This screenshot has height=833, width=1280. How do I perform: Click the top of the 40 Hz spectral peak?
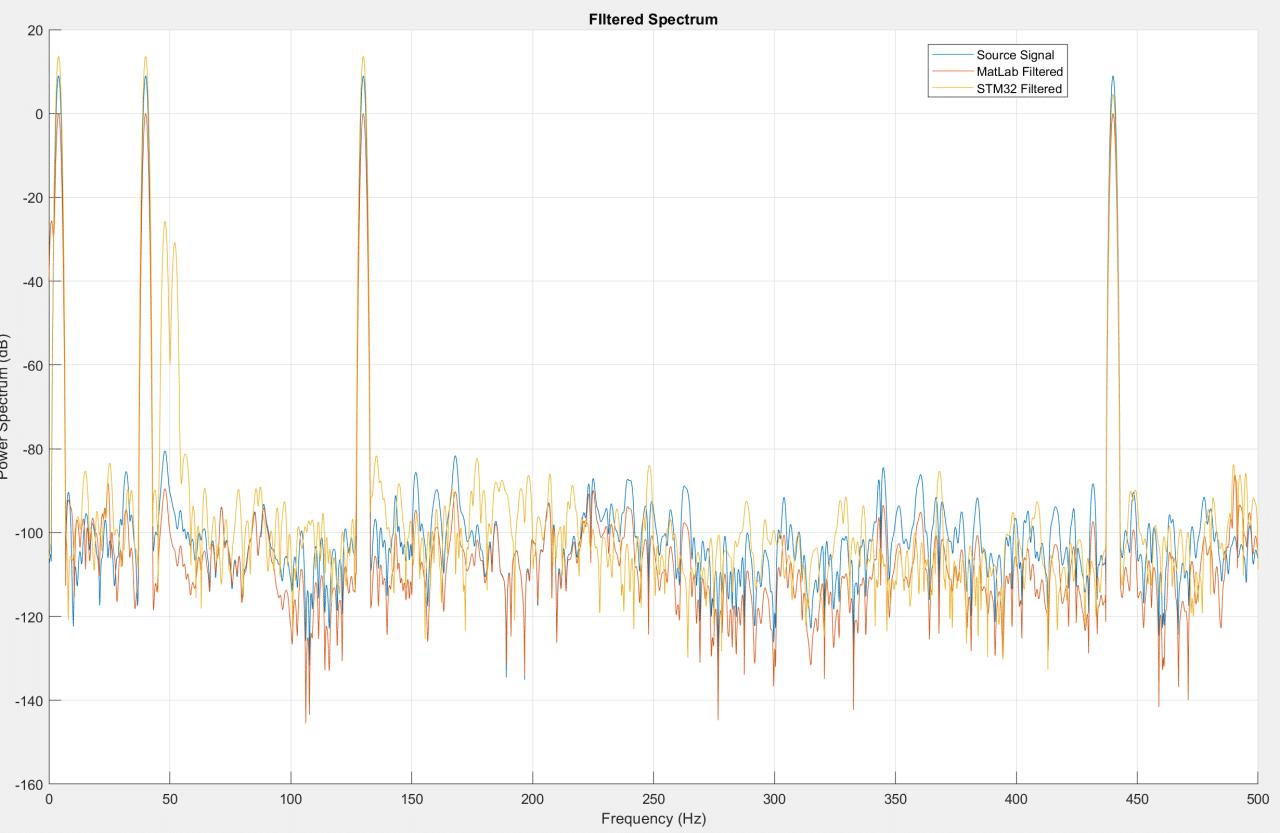[x=145, y=58]
